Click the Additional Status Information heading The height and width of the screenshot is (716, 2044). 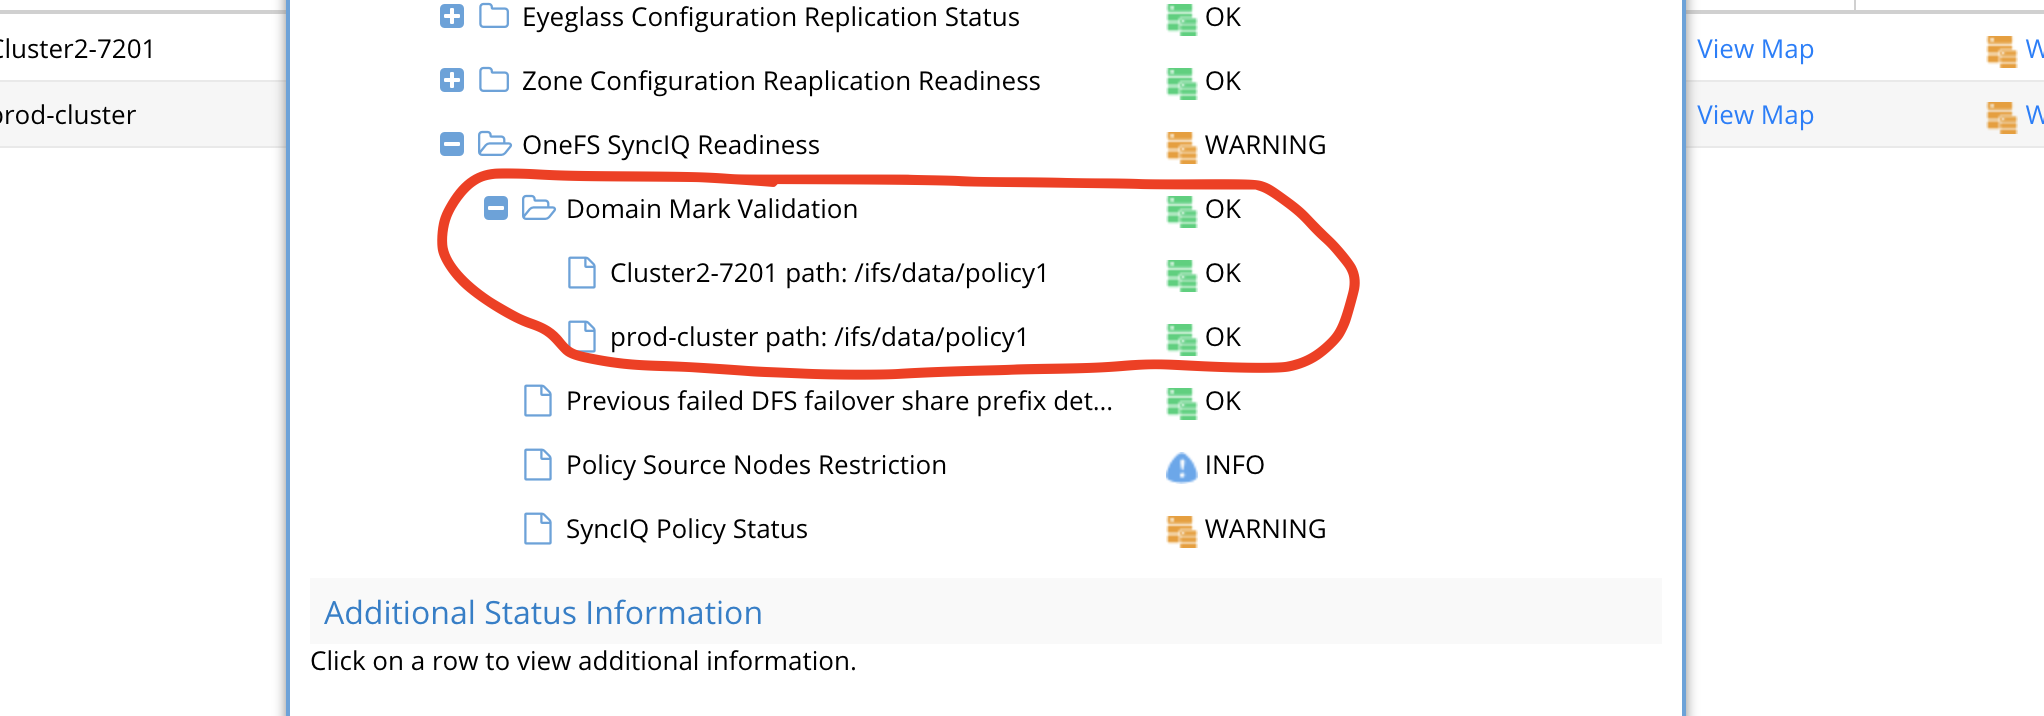coord(541,611)
